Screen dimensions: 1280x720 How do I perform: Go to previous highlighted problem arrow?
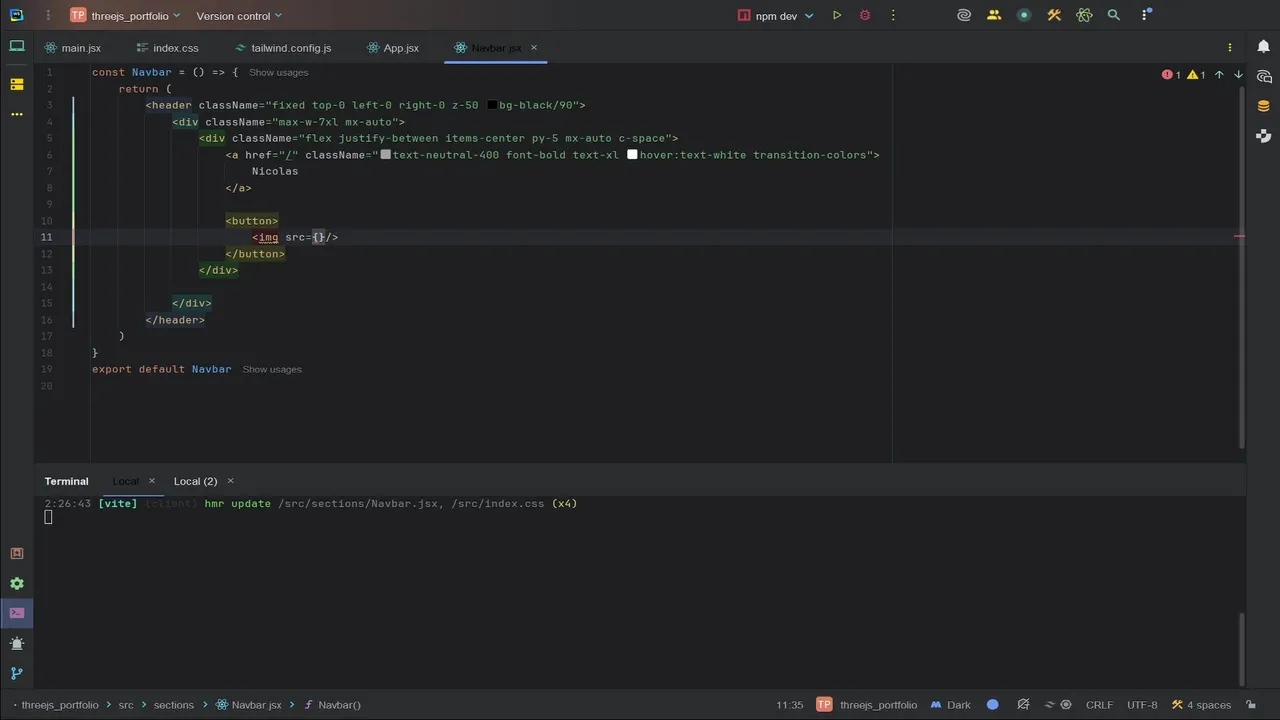(x=1219, y=75)
